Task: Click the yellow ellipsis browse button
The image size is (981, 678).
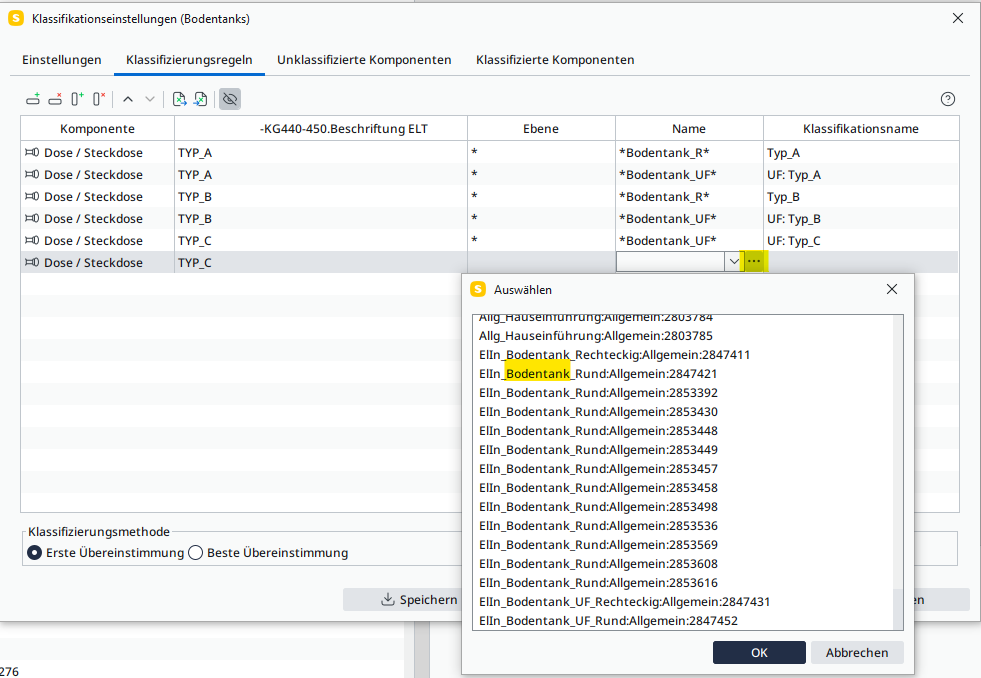Action: pyautogui.click(x=754, y=262)
